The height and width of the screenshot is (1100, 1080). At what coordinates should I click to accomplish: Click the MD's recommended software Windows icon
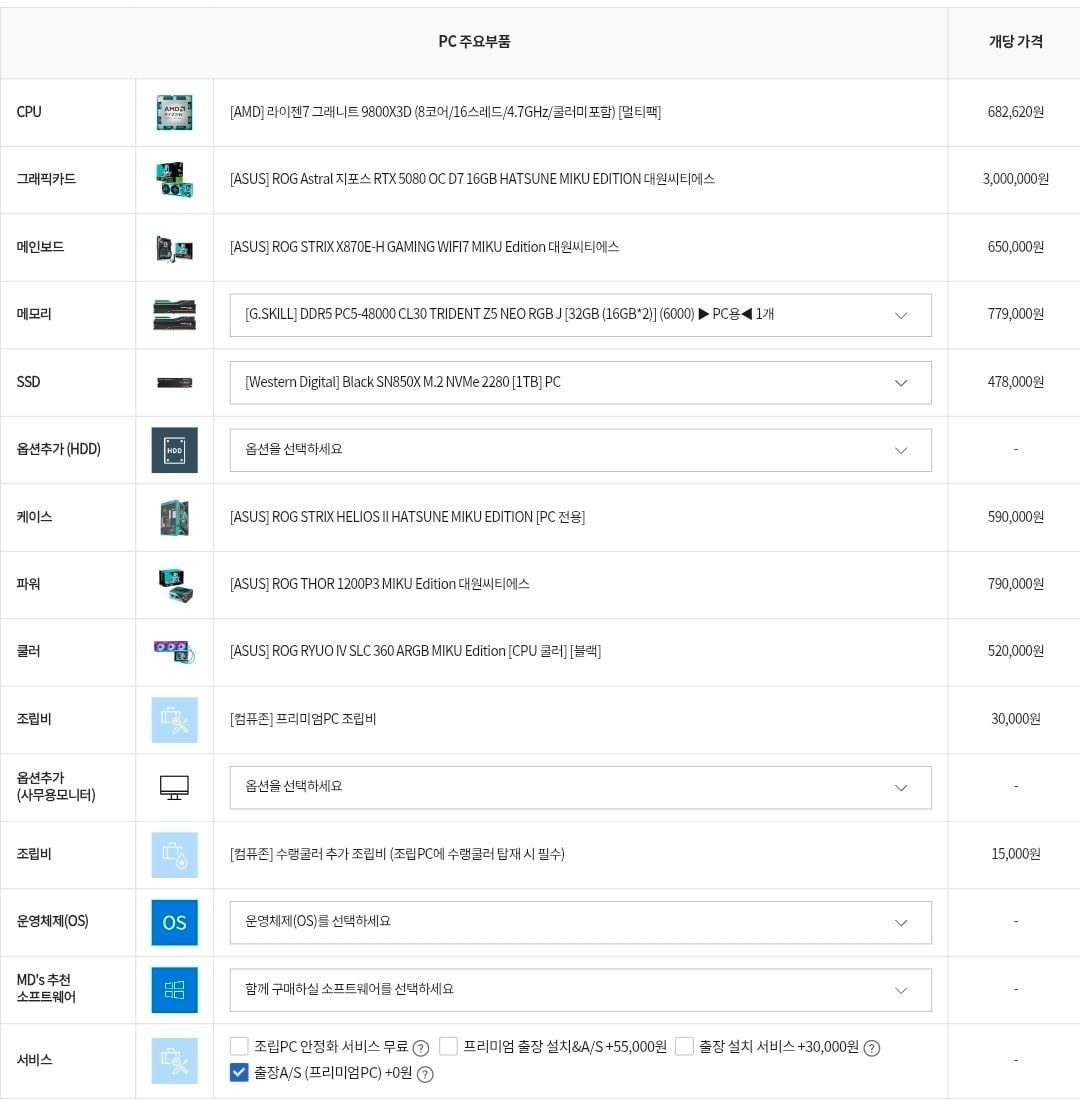click(174, 990)
